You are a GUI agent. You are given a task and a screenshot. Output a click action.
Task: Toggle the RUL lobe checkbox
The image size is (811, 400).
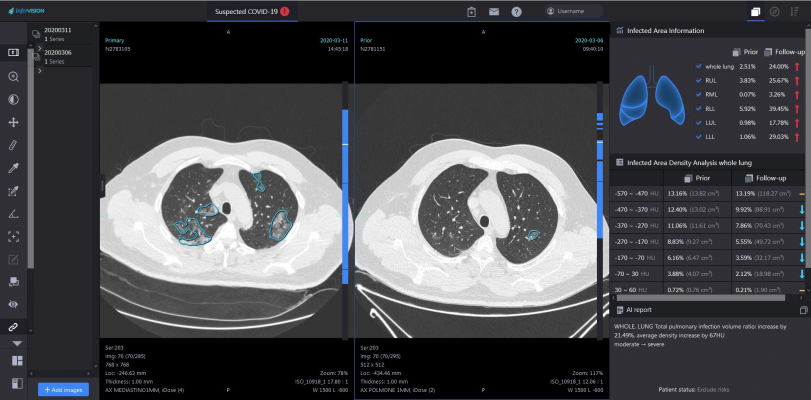(x=698, y=80)
